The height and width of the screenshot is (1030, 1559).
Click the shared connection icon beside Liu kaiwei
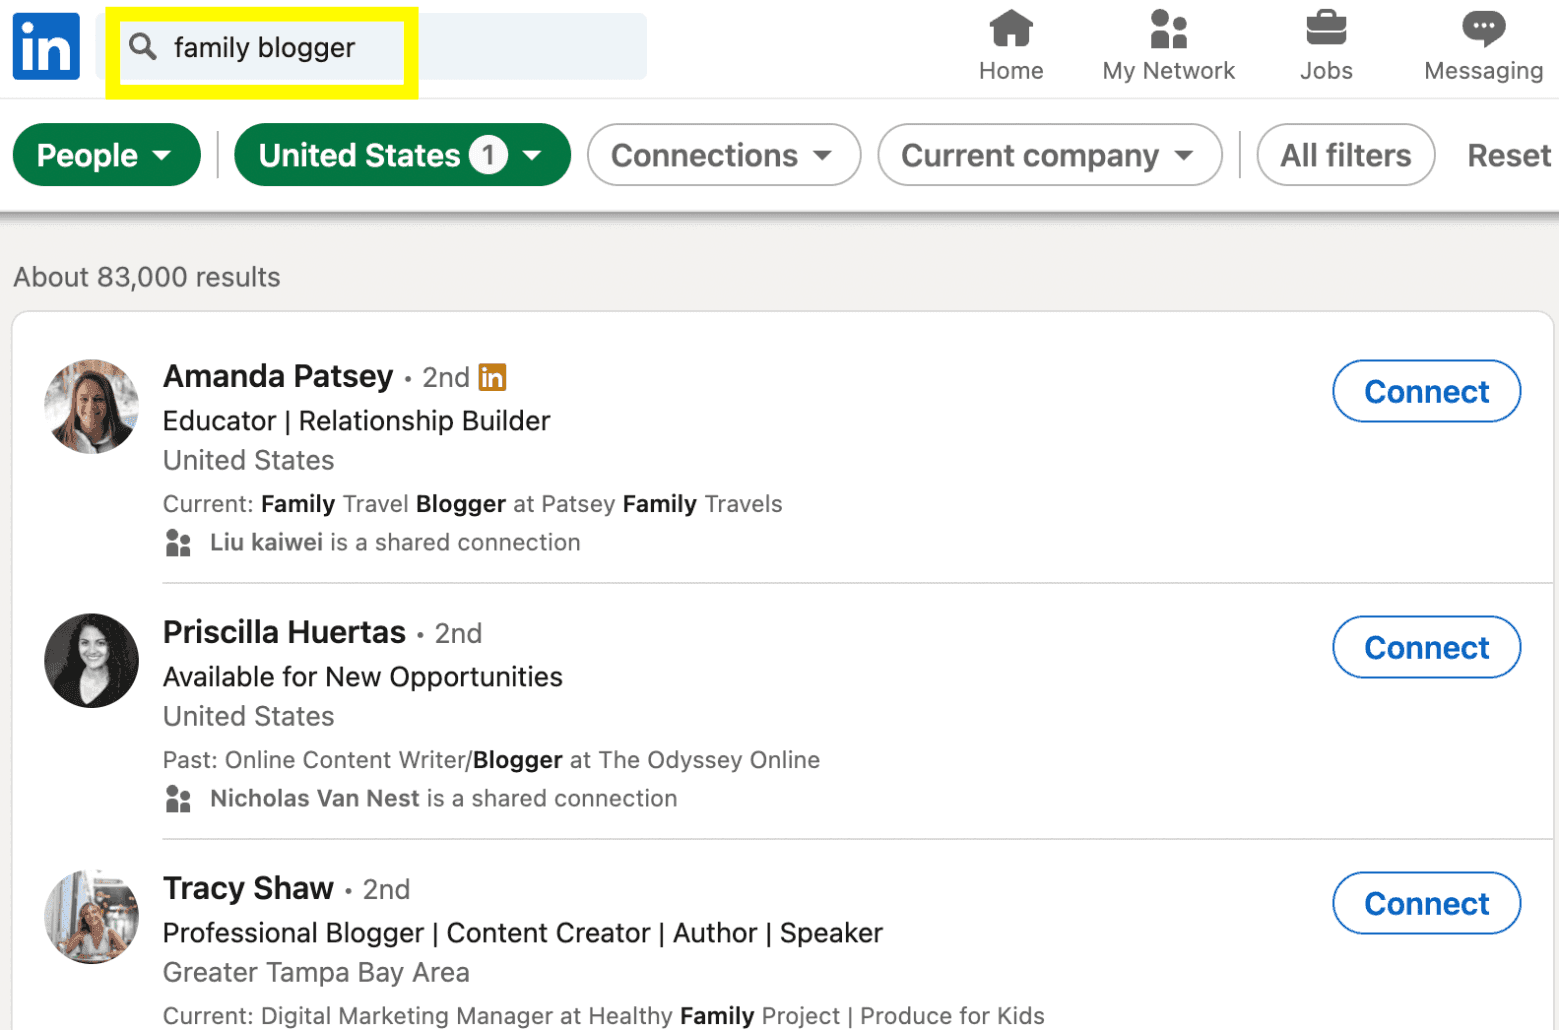pos(178,542)
